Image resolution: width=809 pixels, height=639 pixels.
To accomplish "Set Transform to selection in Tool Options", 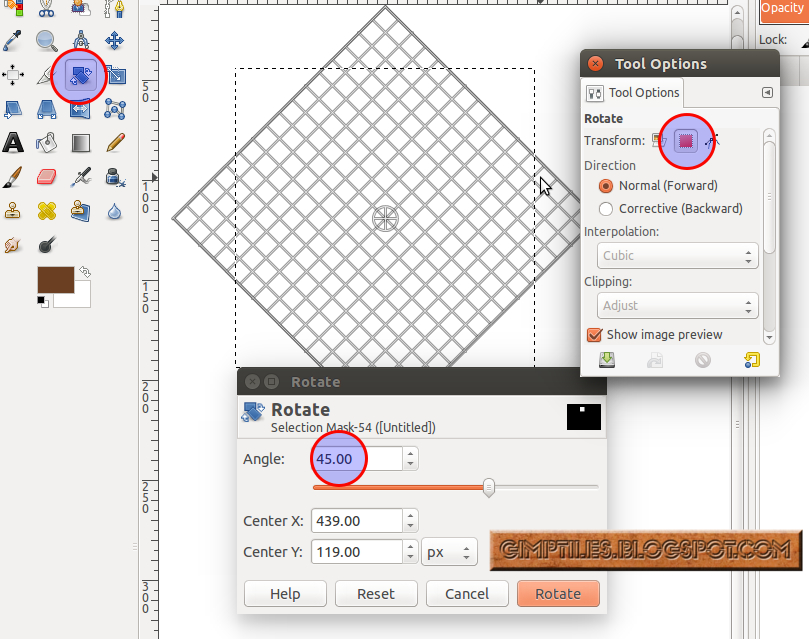I will coord(686,141).
